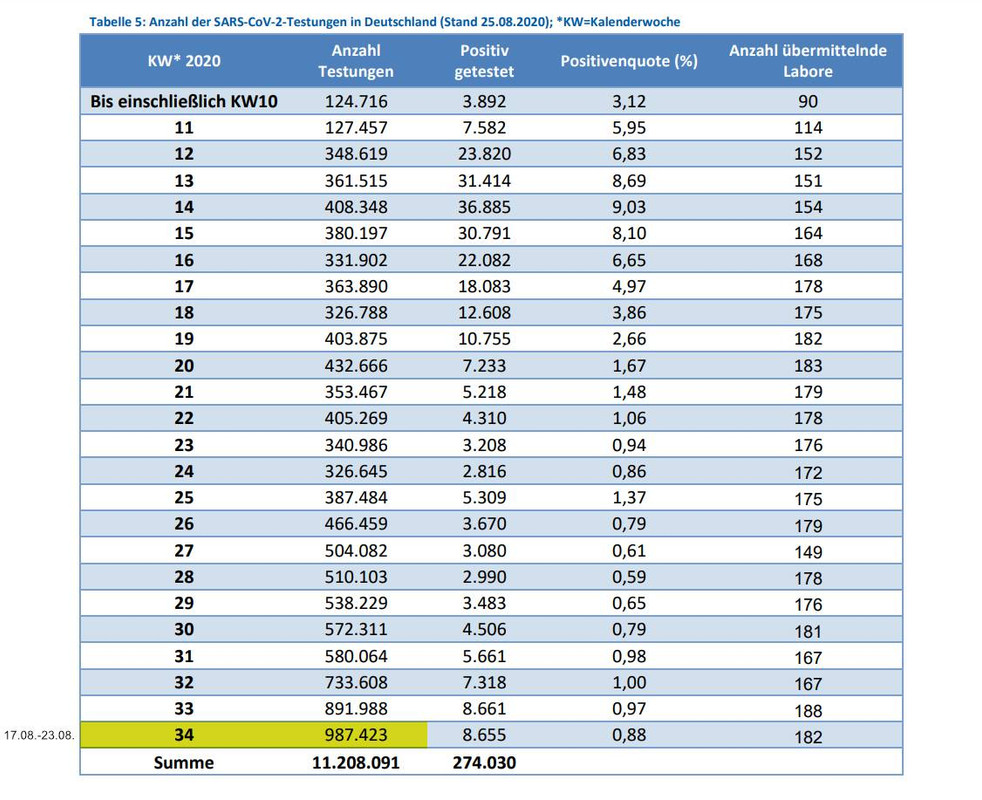Click the Labore value 90
The width and height of the screenshot is (982, 800).
pos(808,101)
